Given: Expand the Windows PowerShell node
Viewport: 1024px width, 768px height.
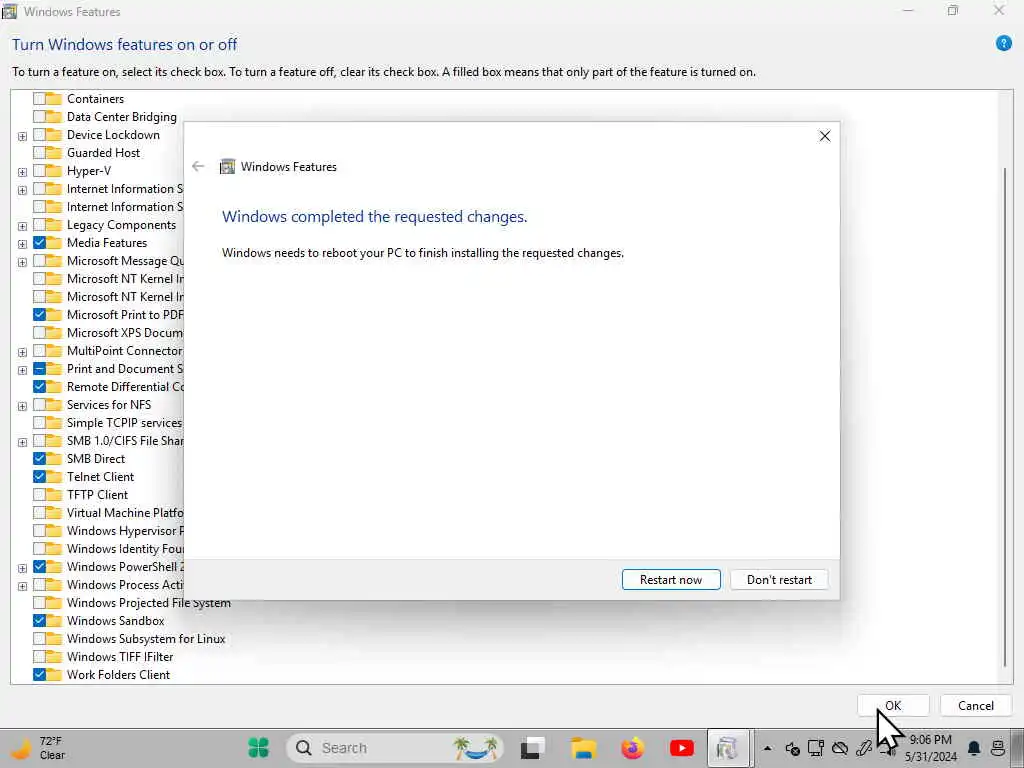Looking at the screenshot, I should coord(22,568).
